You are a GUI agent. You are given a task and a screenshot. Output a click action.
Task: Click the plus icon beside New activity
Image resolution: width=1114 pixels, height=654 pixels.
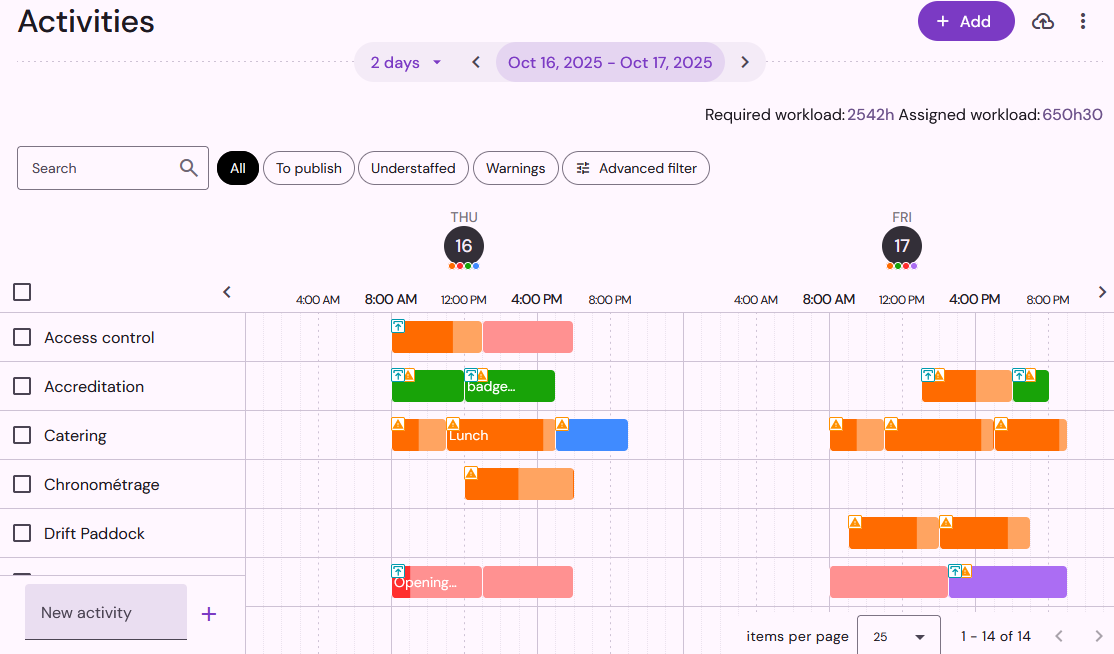(208, 614)
